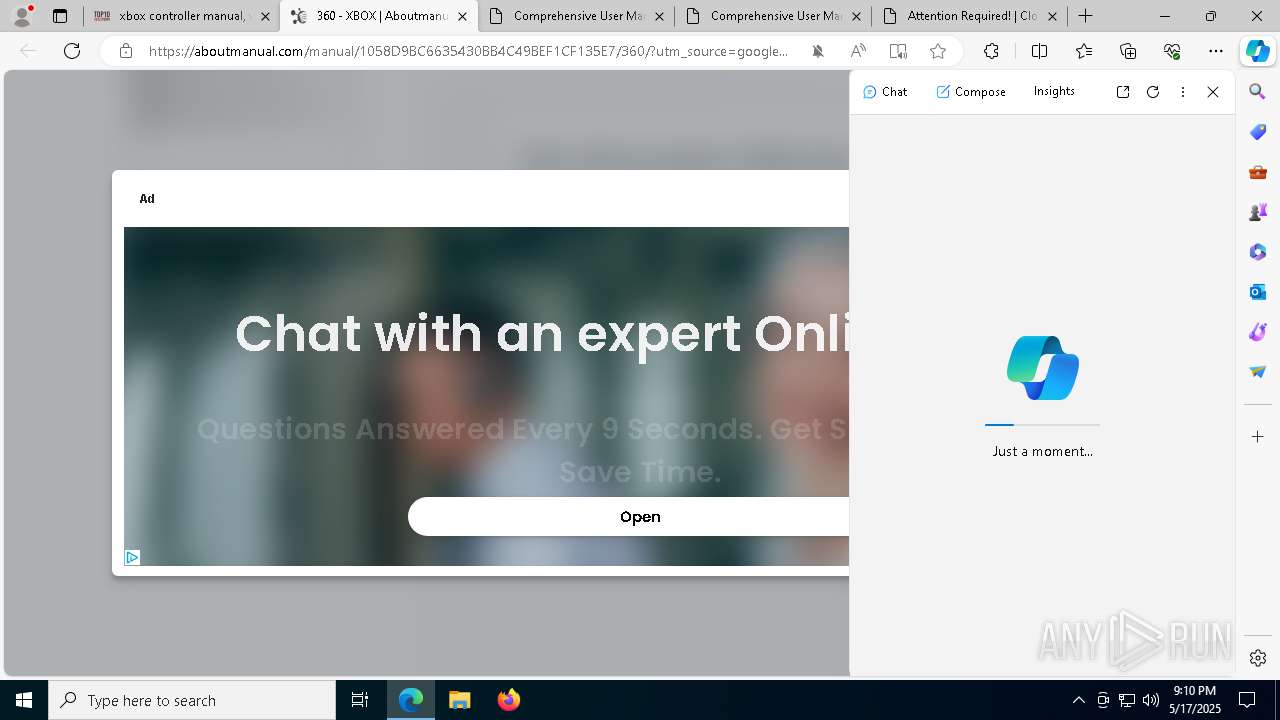The width and height of the screenshot is (1280, 720).
Task: Start Read aloud from address bar
Action: coord(858,51)
